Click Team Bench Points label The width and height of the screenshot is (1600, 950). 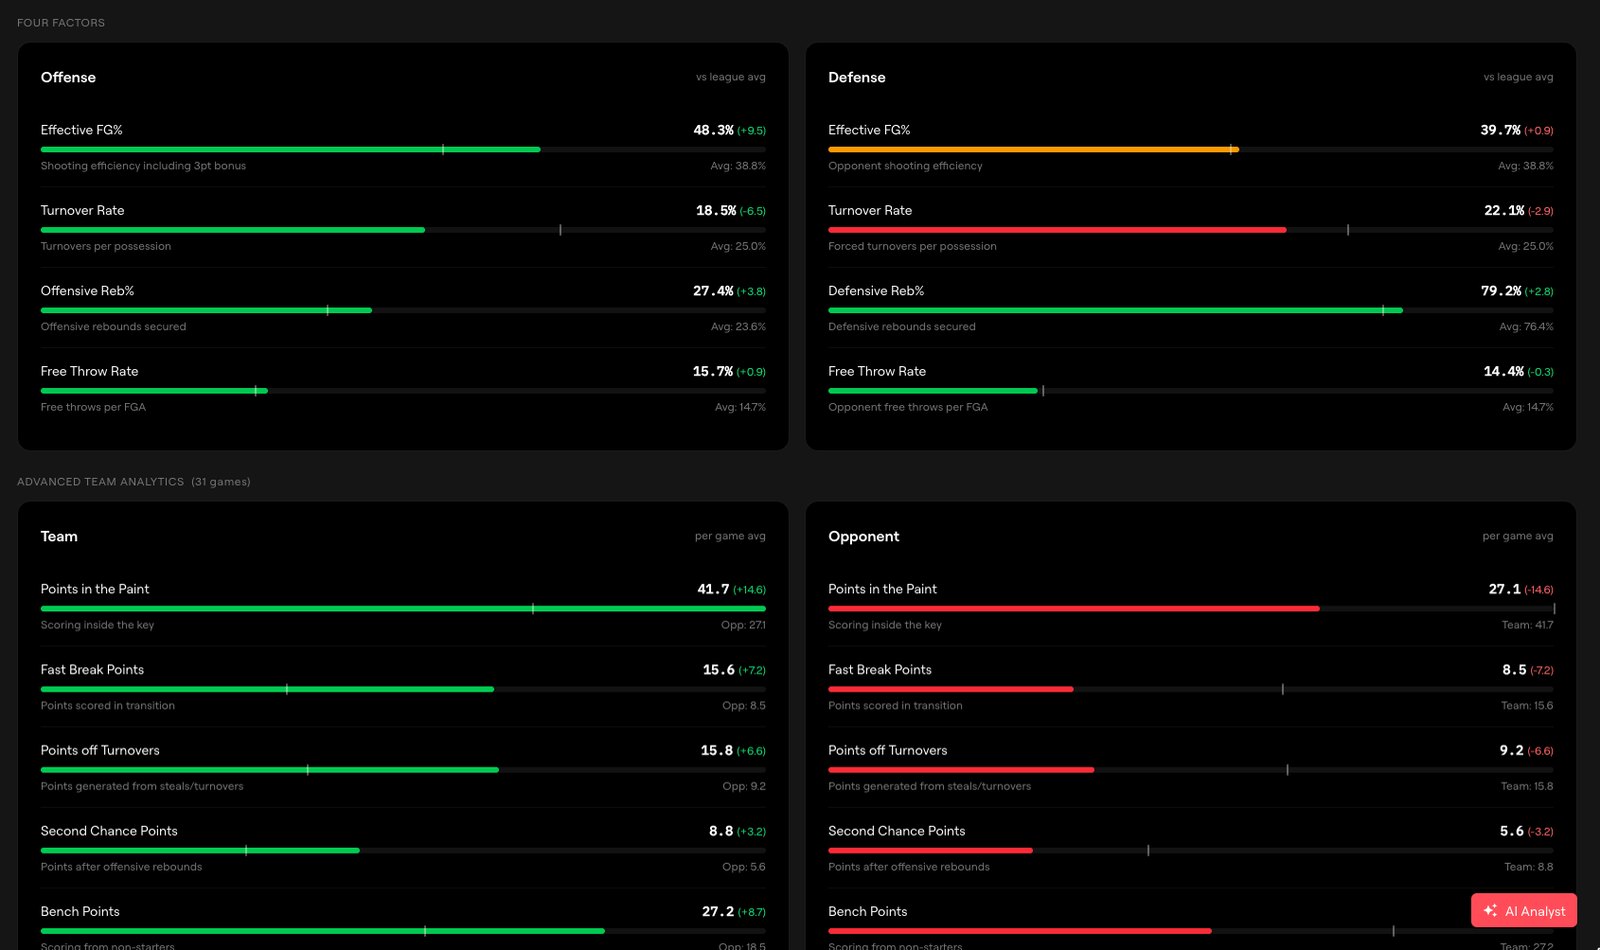[x=80, y=911]
